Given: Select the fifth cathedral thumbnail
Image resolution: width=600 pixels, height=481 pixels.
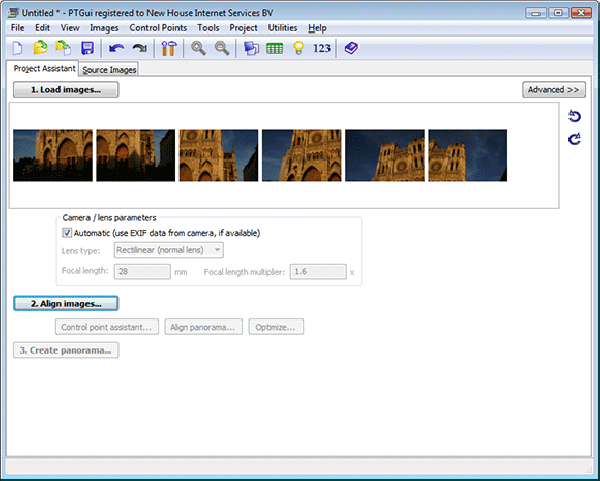Looking at the screenshot, I should tap(385, 155).
